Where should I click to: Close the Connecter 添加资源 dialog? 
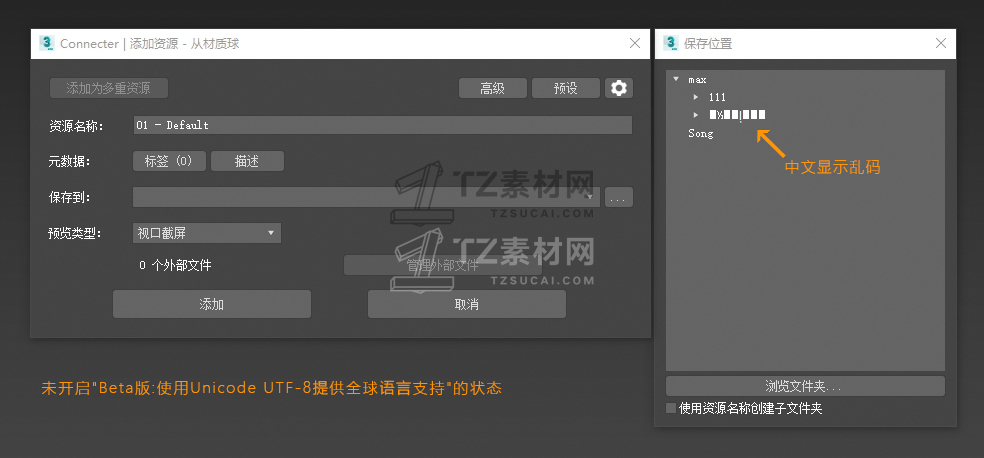(x=635, y=43)
